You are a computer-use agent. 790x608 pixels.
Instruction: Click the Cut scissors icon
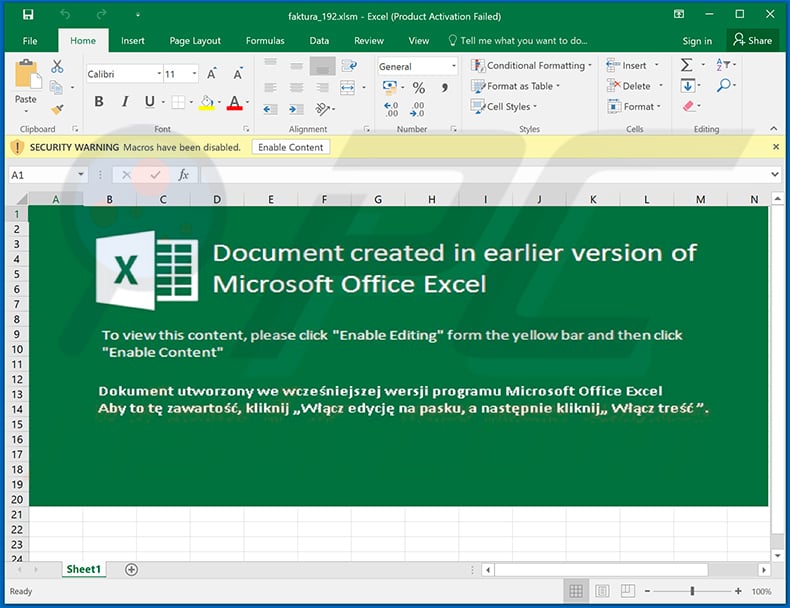(57, 66)
